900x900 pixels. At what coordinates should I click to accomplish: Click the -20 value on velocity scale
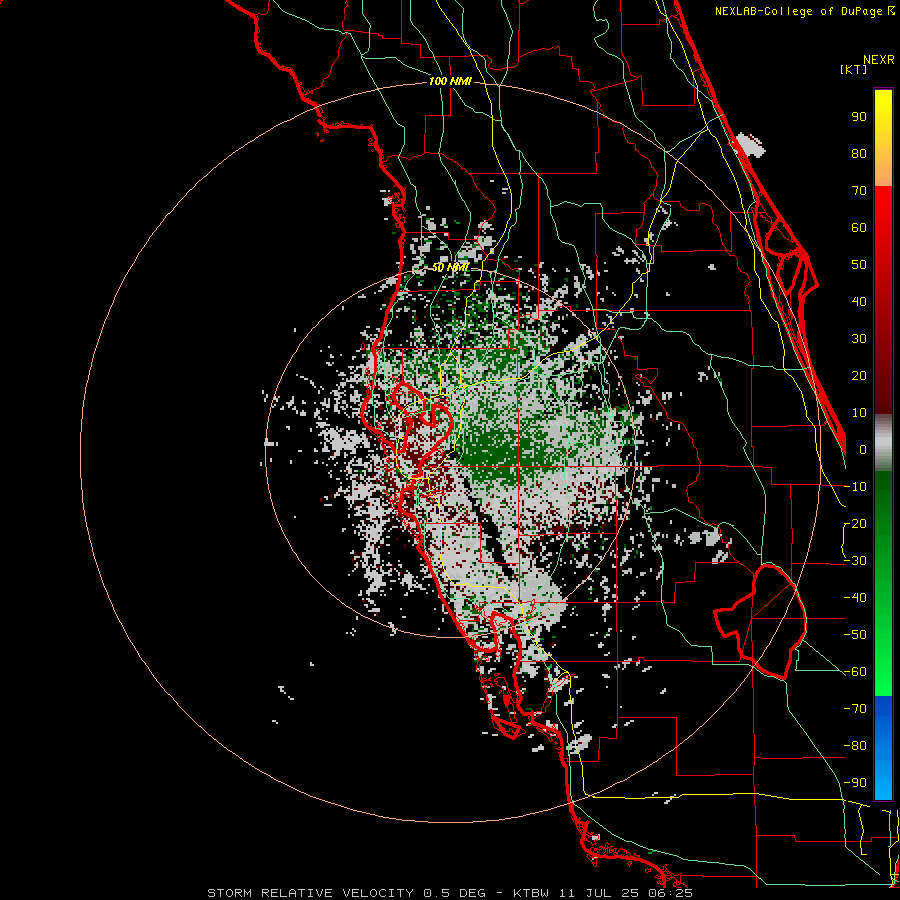point(855,523)
